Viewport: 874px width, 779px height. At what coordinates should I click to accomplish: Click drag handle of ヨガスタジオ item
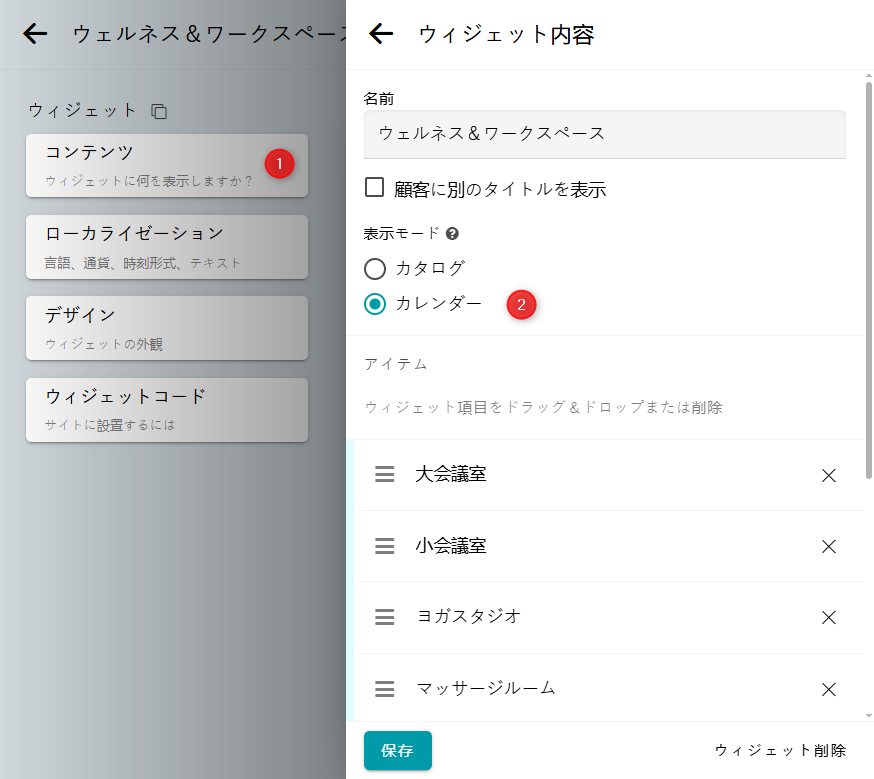[x=385, y=617]
